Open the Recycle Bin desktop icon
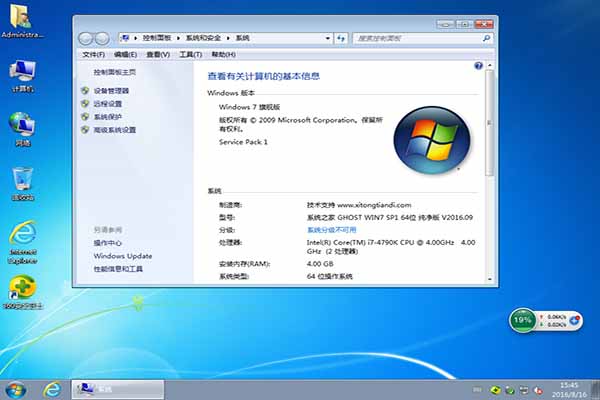Screen dimensions: 600x400 [x=23, y=183]
